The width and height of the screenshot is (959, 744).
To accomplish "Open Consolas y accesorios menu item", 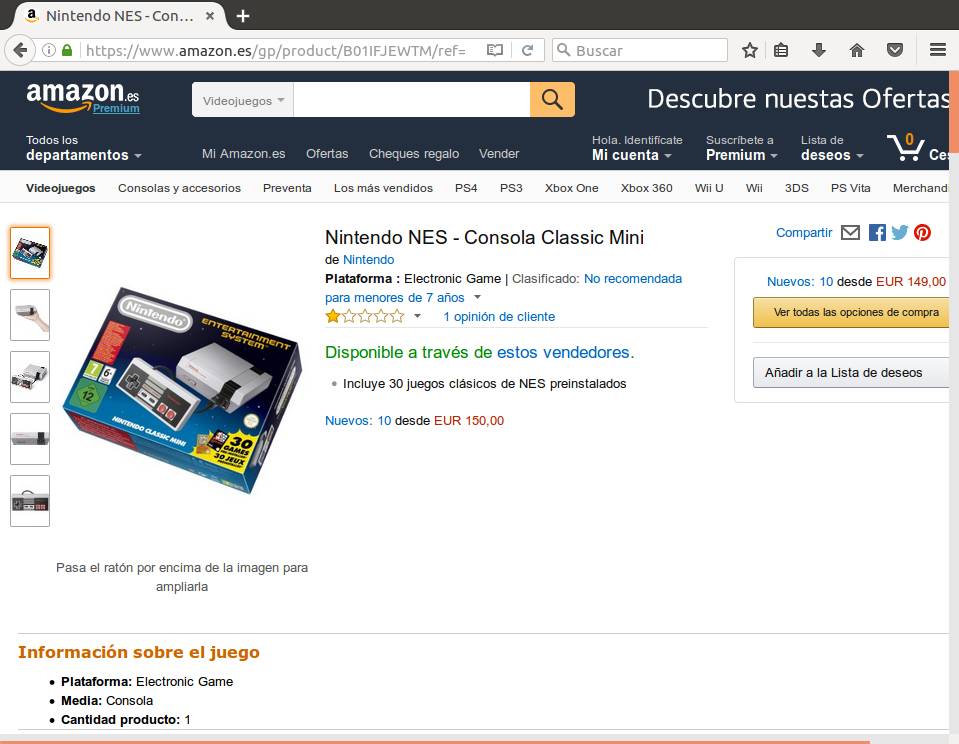I will coord(179,188).
